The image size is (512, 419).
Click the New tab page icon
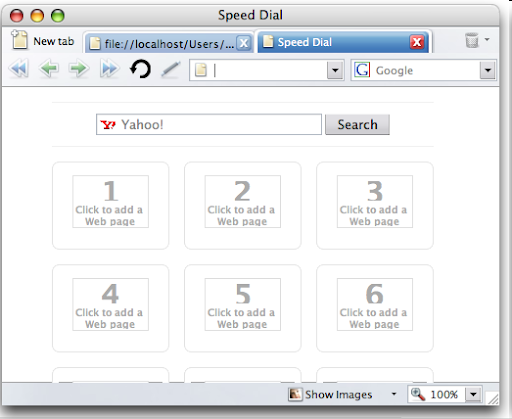20,40
